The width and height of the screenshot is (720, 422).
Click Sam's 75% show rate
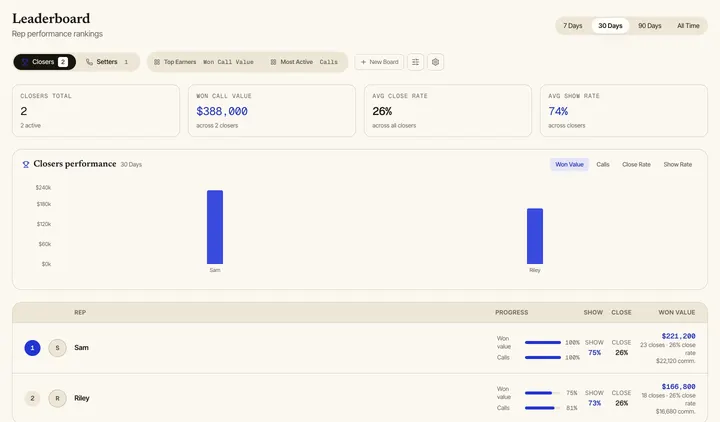pyautogui.click(x=594, y=353)
